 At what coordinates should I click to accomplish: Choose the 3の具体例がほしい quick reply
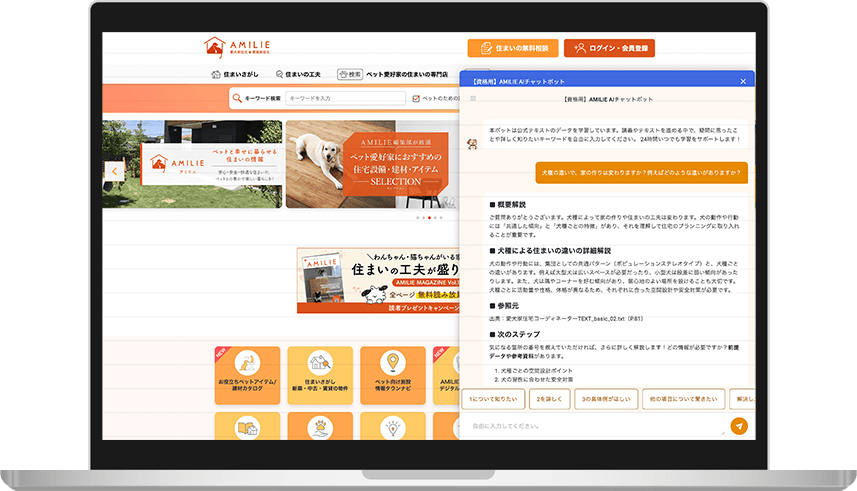pos(606,399)
